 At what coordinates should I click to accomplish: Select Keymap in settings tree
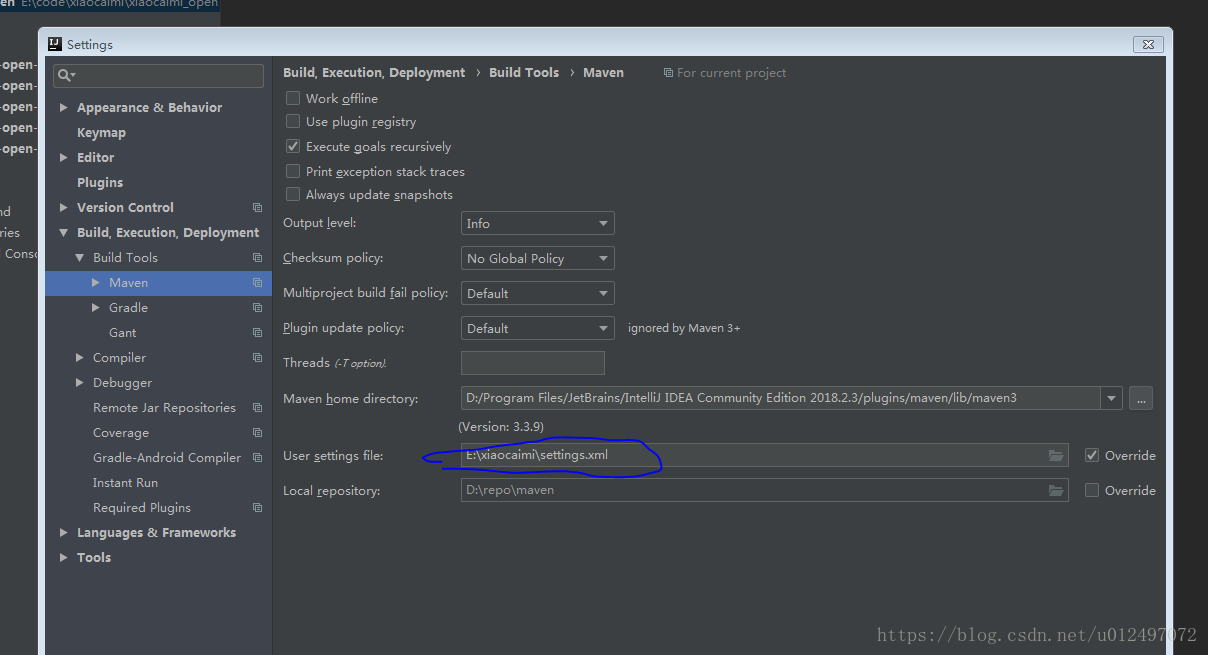(101, 133)
